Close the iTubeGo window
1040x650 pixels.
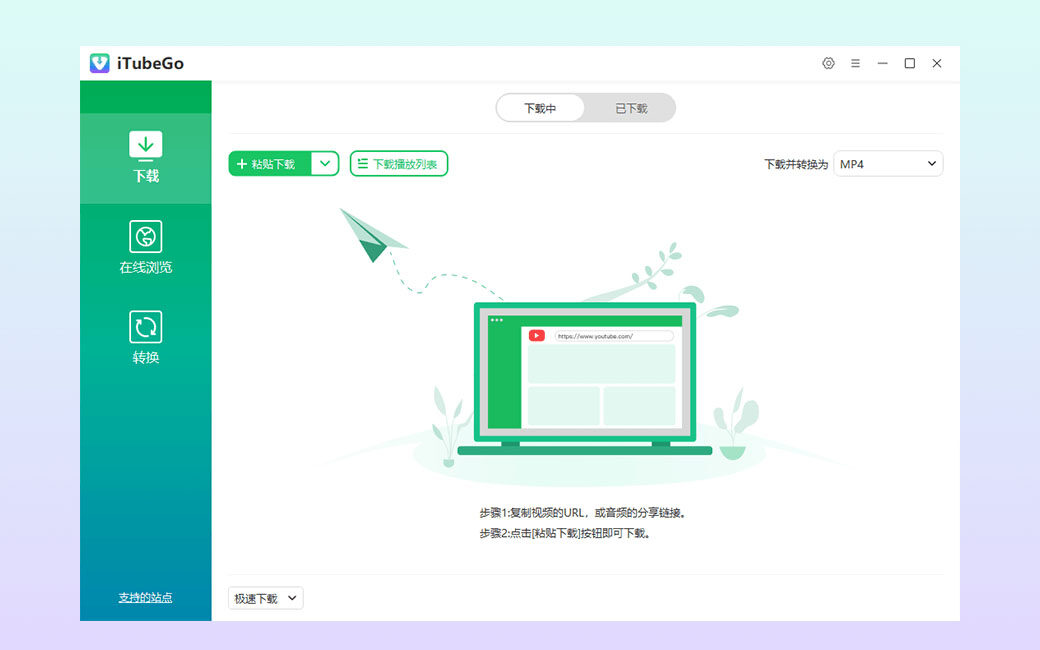pyautogui.click(x=937, y=63)
